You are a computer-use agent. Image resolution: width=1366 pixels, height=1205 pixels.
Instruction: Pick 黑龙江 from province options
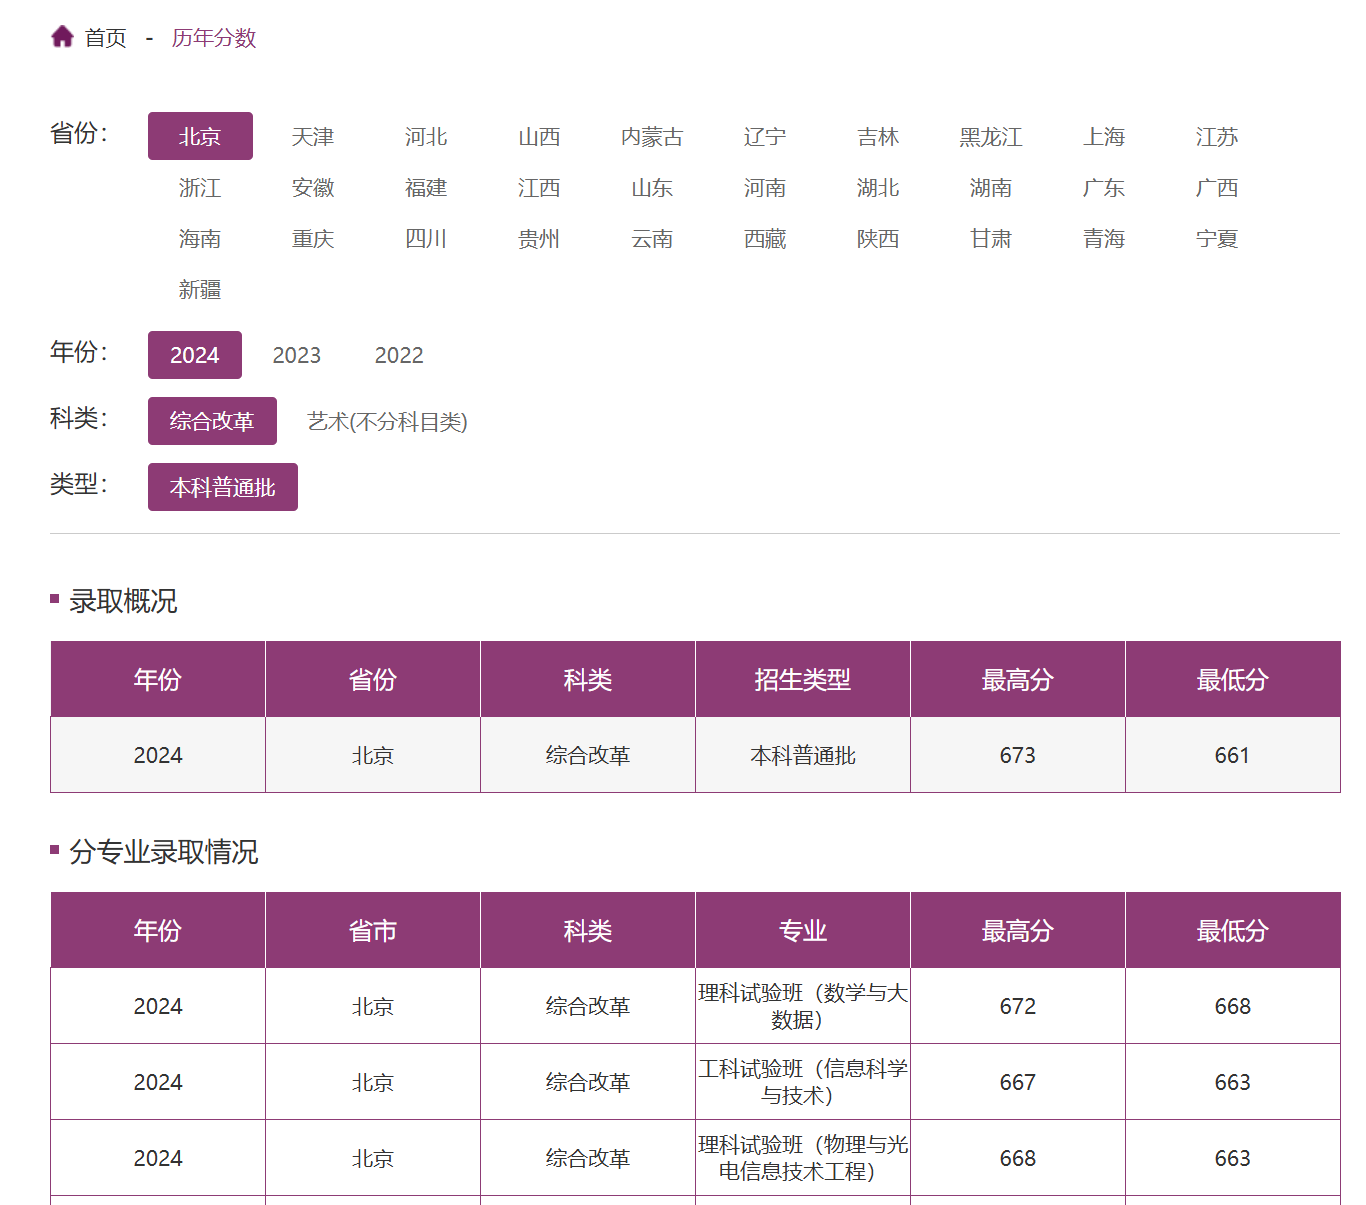(991, 137)
